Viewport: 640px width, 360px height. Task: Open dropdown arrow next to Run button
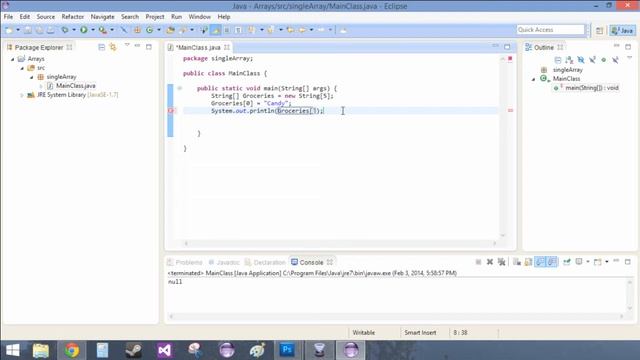pyautogui.click(x=93, y=30)
